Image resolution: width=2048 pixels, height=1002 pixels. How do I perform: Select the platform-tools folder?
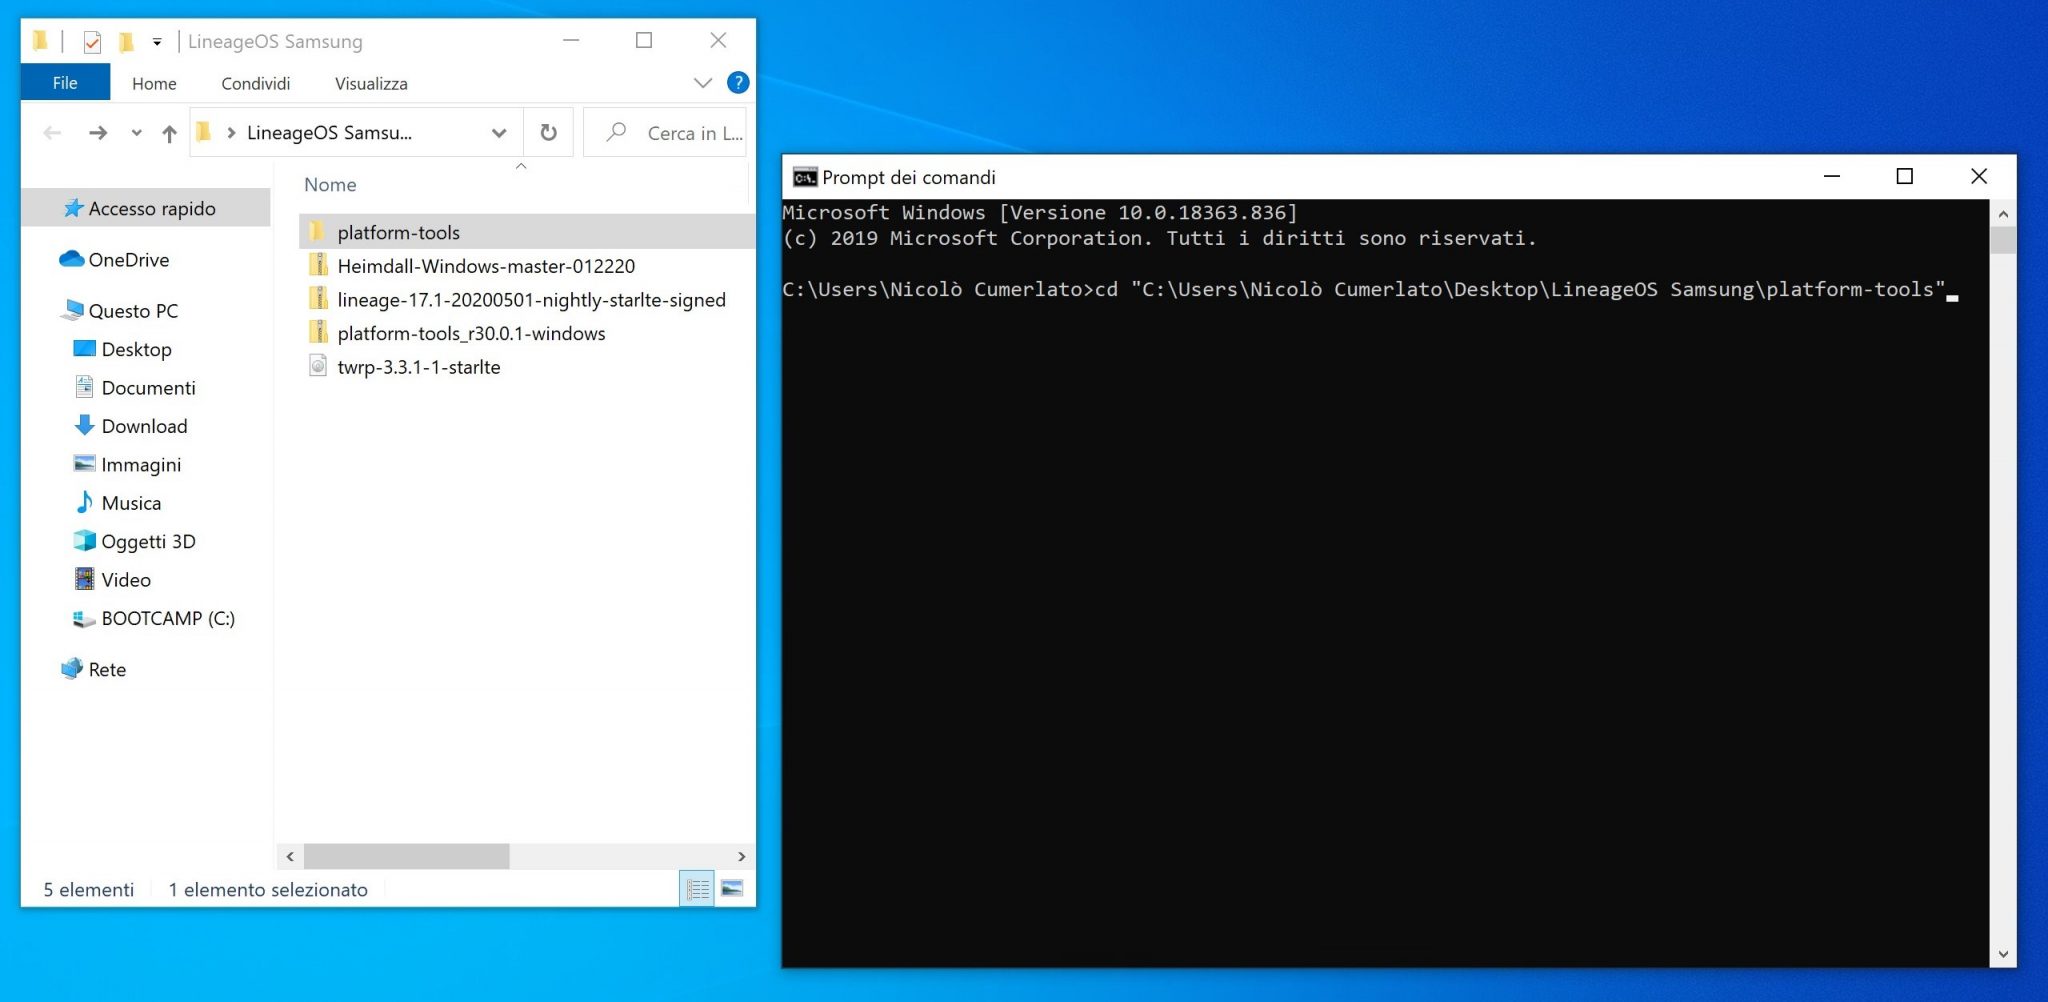point(527,232)
